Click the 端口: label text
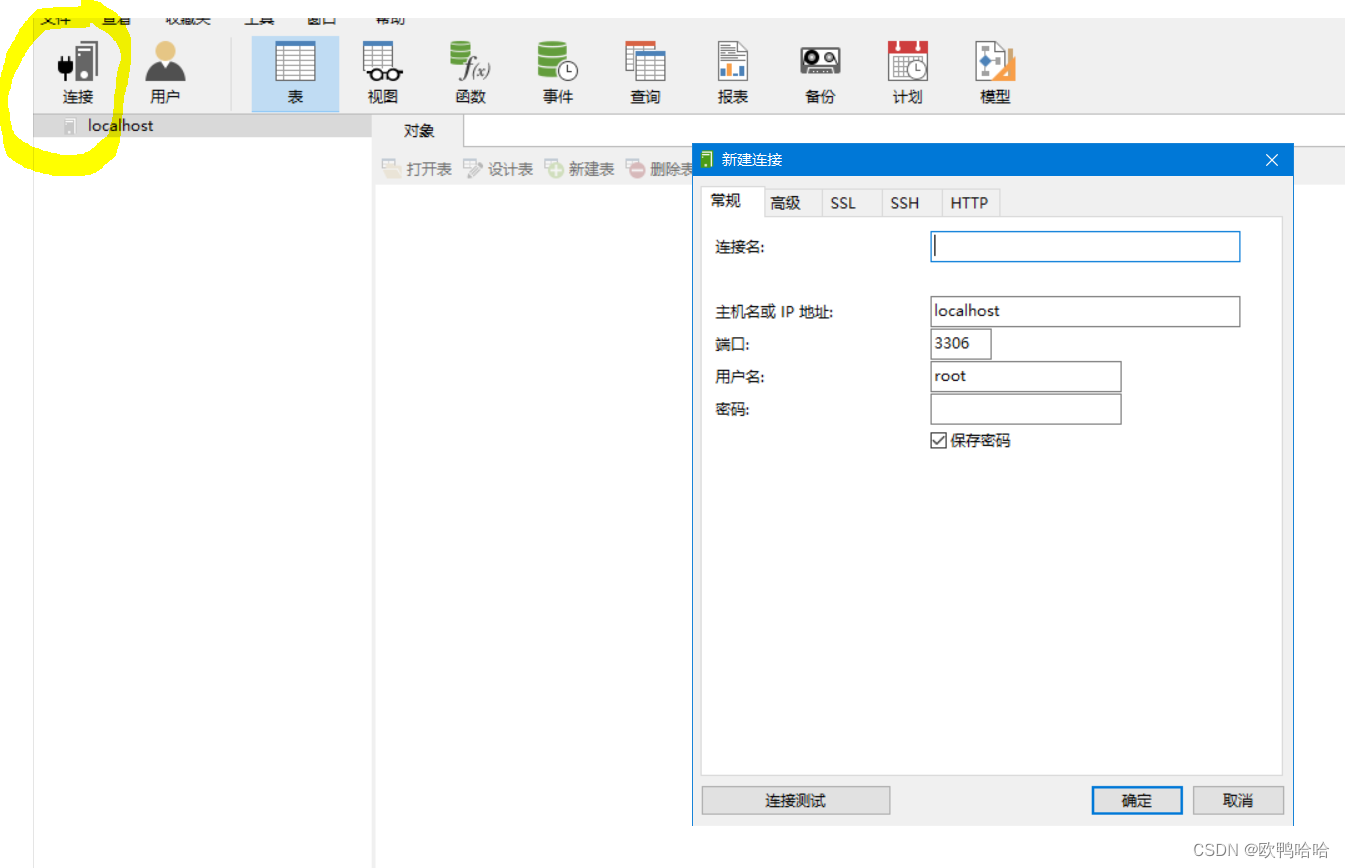Viewport: 1345px width, 868px height. point(732,344)
